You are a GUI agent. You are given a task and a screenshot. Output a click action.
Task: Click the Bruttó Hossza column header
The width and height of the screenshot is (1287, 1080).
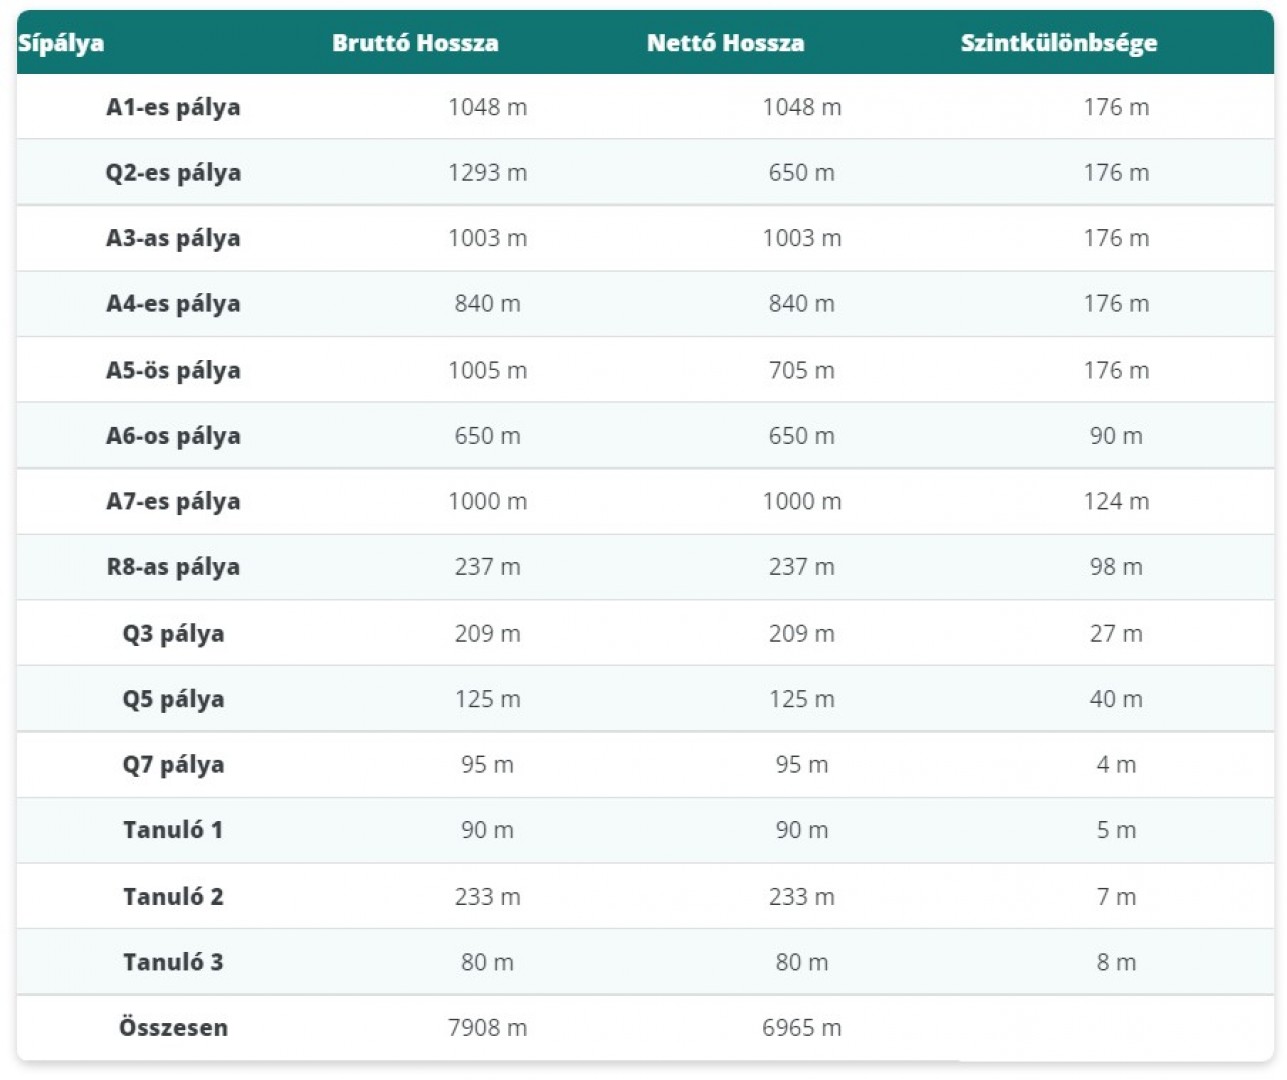coord(415,43)
